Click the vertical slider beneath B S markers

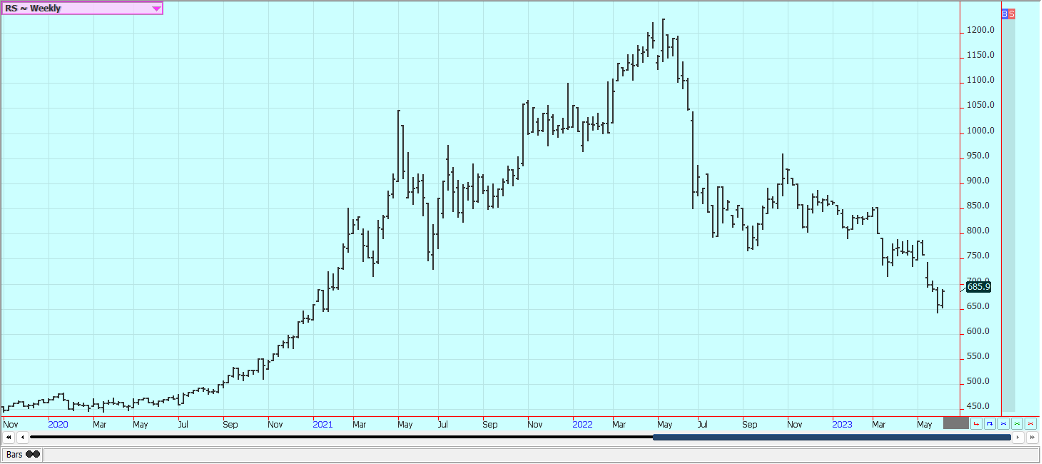point(1008,214)
